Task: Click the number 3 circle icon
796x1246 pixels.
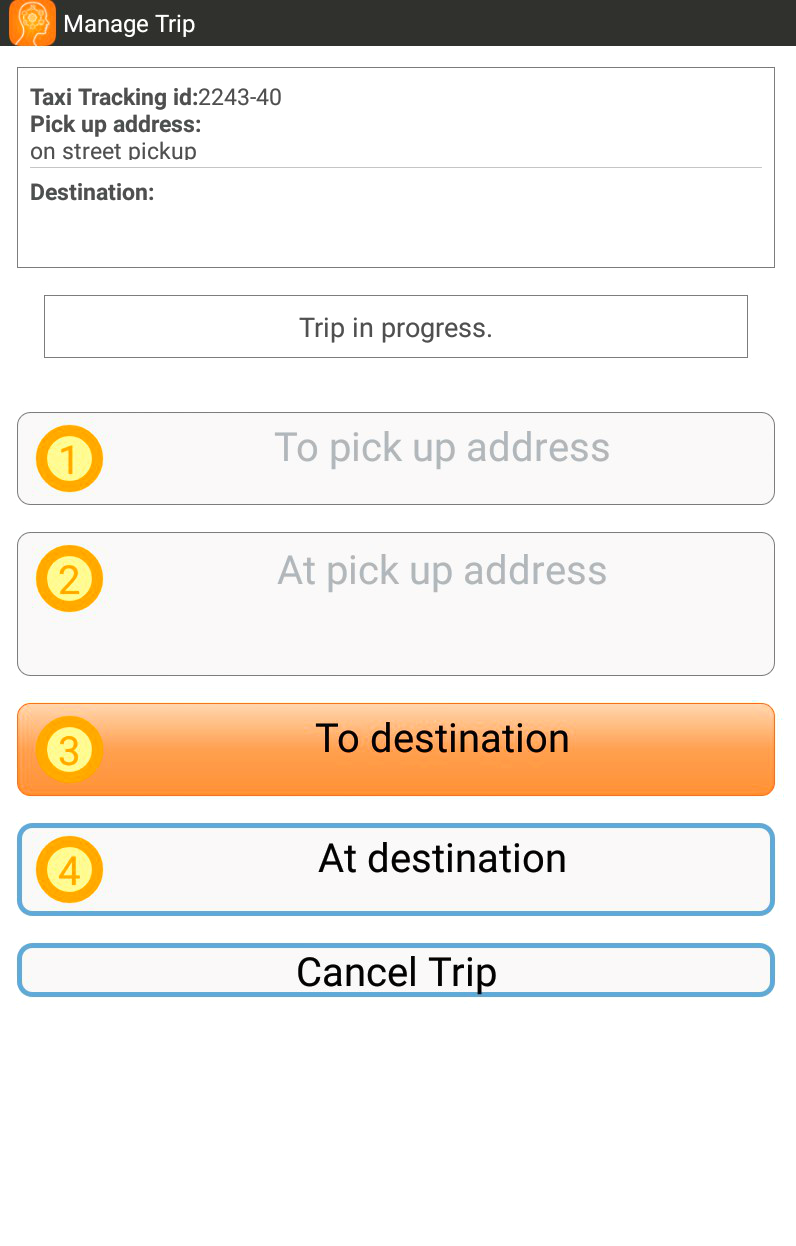Action: click(69, 750)
